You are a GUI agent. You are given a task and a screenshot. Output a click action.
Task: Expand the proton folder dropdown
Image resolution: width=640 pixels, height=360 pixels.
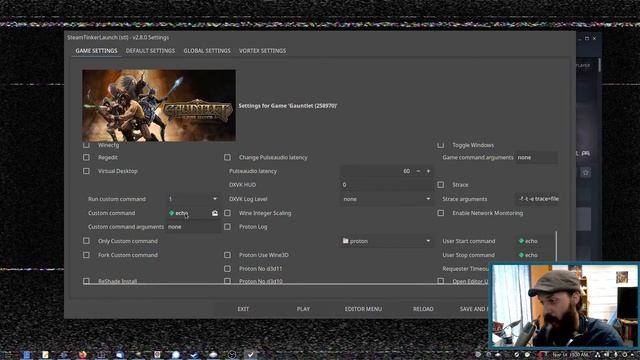coord(387,241)
